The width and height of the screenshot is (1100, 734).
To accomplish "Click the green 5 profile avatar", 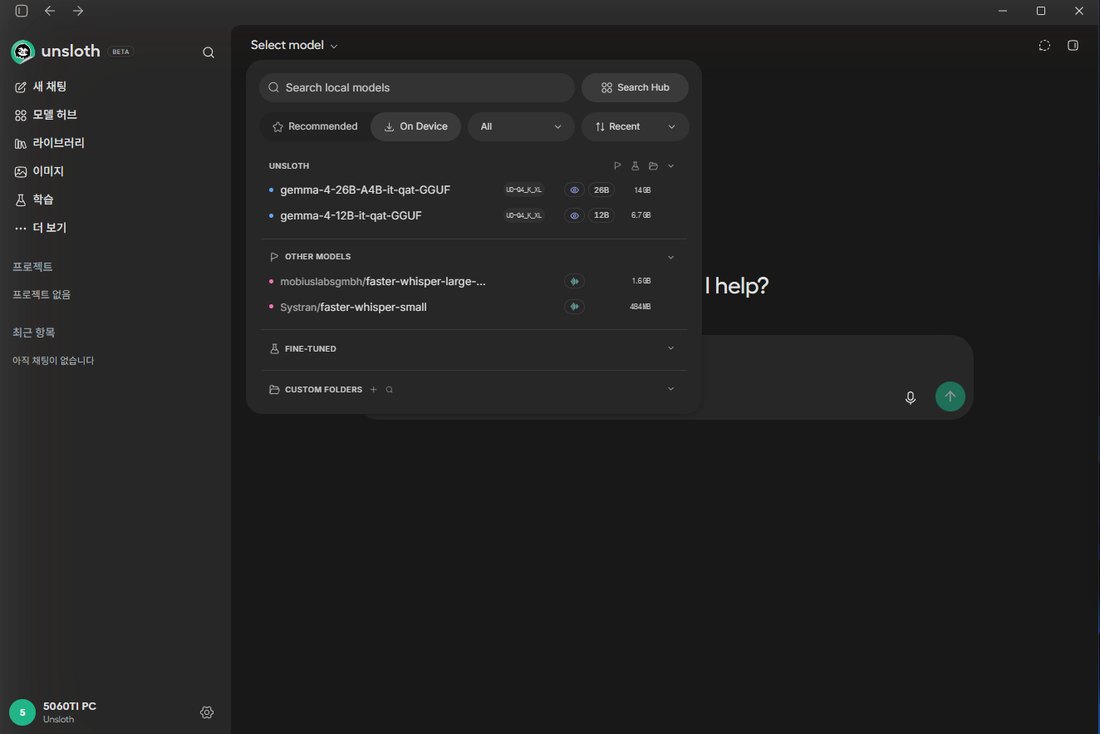I will pyautogui.click(x=22, y=712).
